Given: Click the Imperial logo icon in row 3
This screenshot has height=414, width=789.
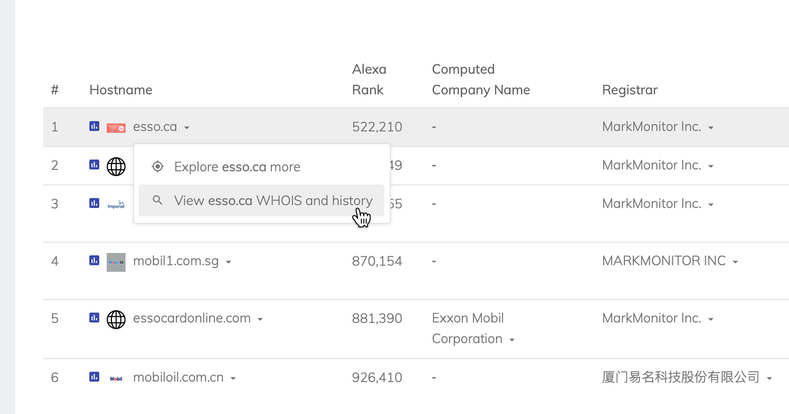Looking at the screenshot, I should [x=116, y=204].
